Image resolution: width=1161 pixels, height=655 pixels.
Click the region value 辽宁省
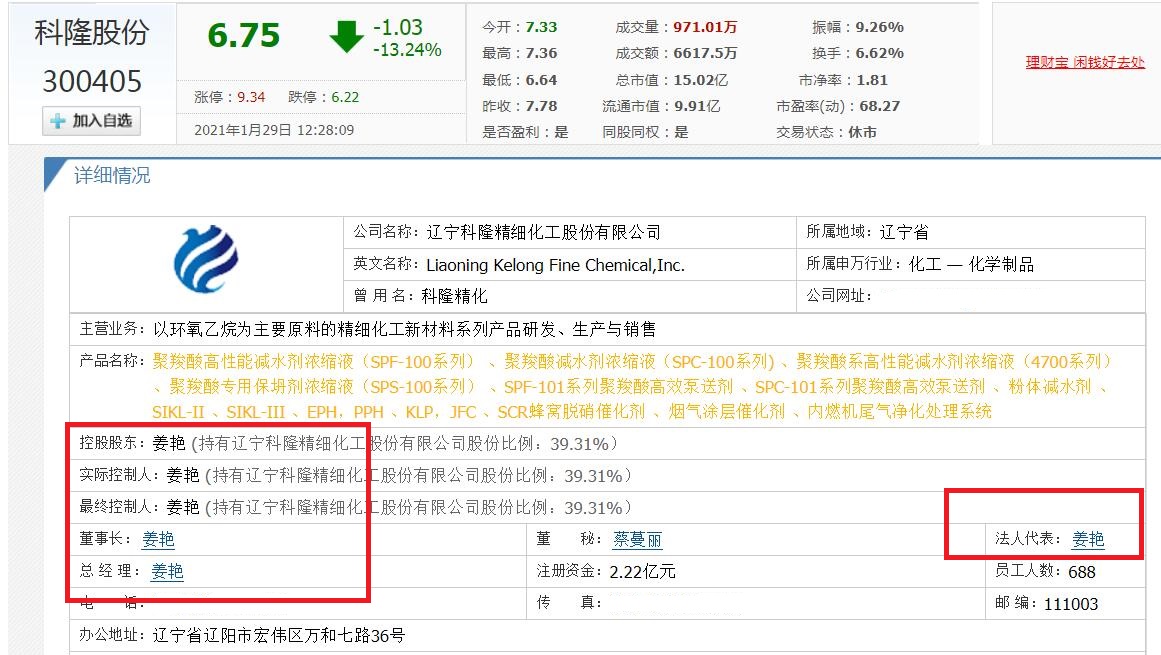(x=904, y=232)
